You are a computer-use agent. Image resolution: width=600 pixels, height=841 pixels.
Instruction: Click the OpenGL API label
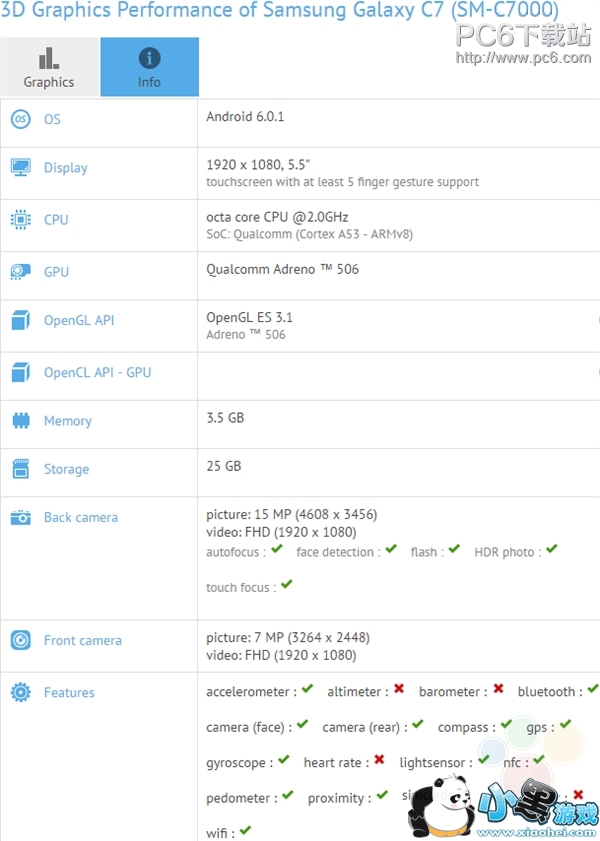point(79,320)
